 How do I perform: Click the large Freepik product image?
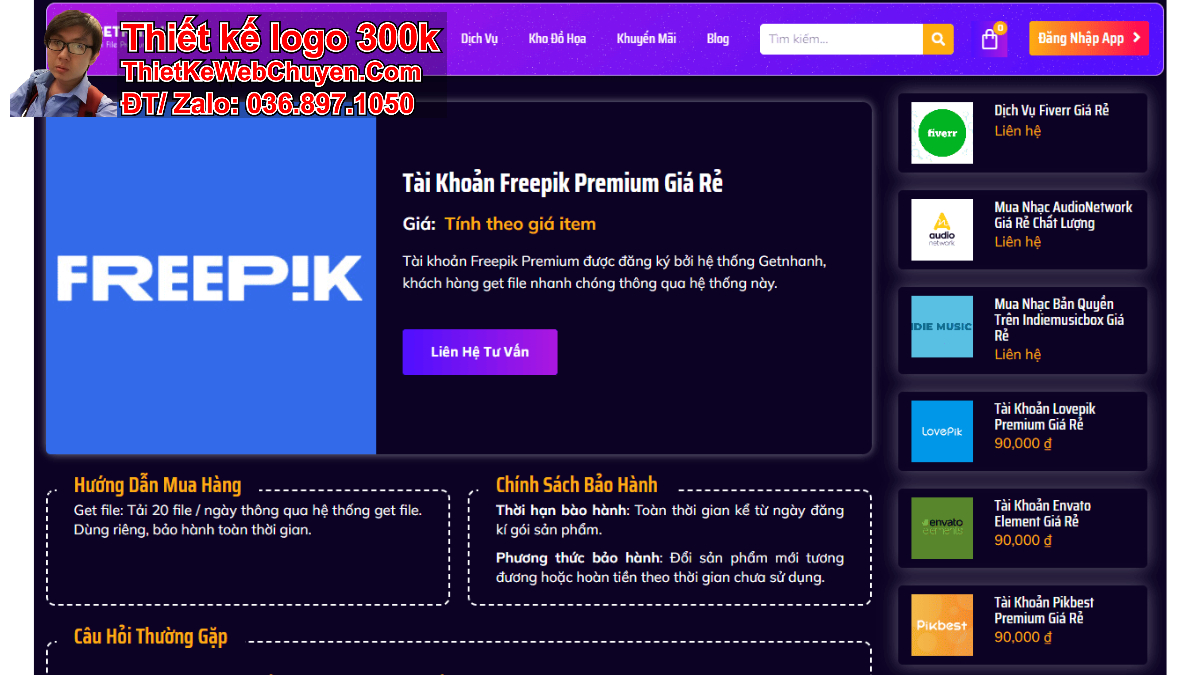[211, 278]
